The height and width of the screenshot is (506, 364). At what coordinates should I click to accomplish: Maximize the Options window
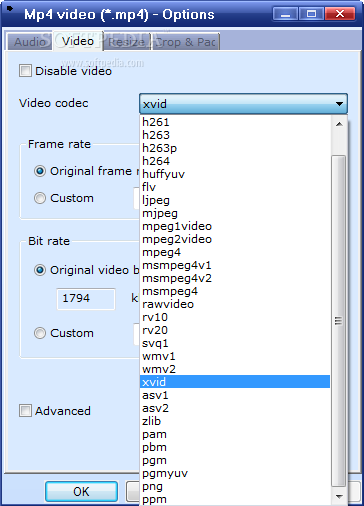tap(311, 14)
